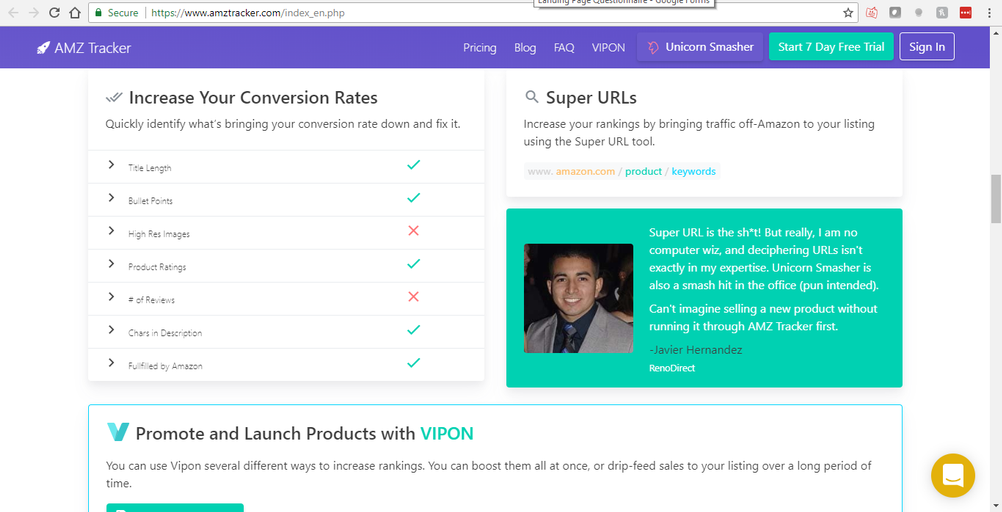Image resolution: width=1002 pixels, height=512 pixels.
Task: Open the Pricing menu item
Action: pos(479,47)
